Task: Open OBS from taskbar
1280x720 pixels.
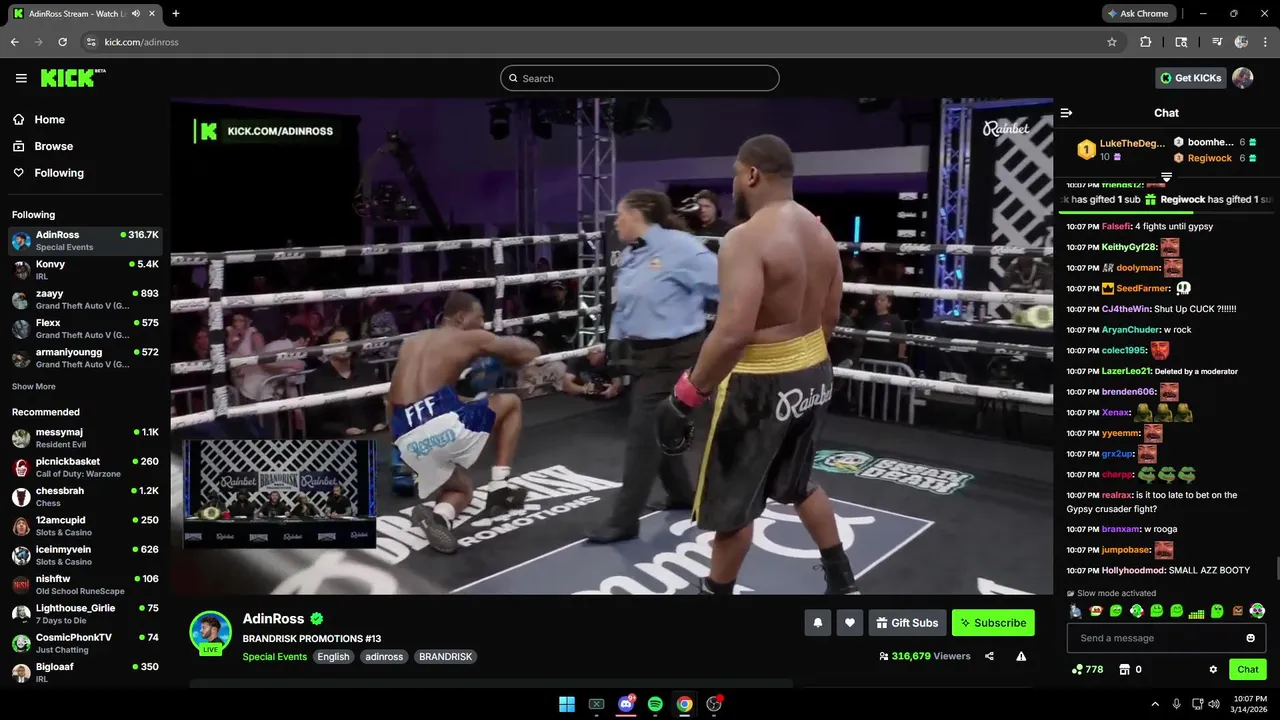Action: pos(714,704)
